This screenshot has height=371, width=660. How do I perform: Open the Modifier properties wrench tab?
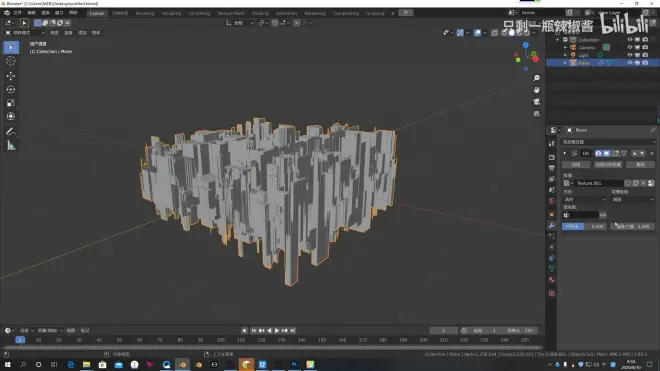[551, 226]
